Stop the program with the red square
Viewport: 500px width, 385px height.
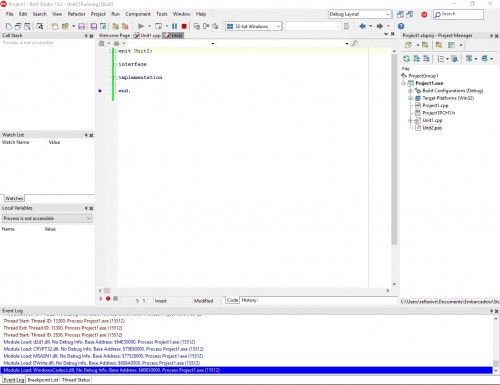184,26
